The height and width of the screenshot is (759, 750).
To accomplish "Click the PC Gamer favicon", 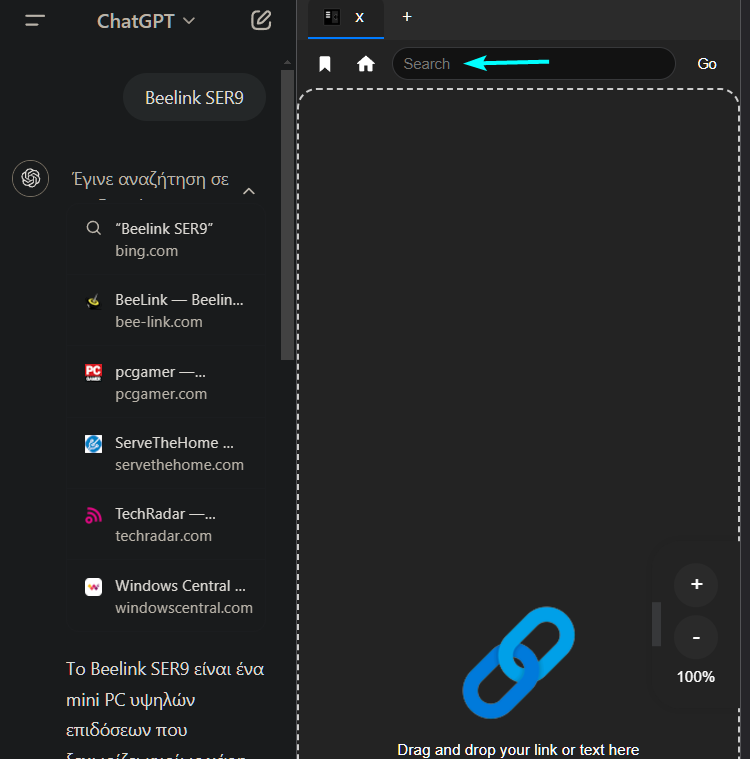I will point(93,372).
